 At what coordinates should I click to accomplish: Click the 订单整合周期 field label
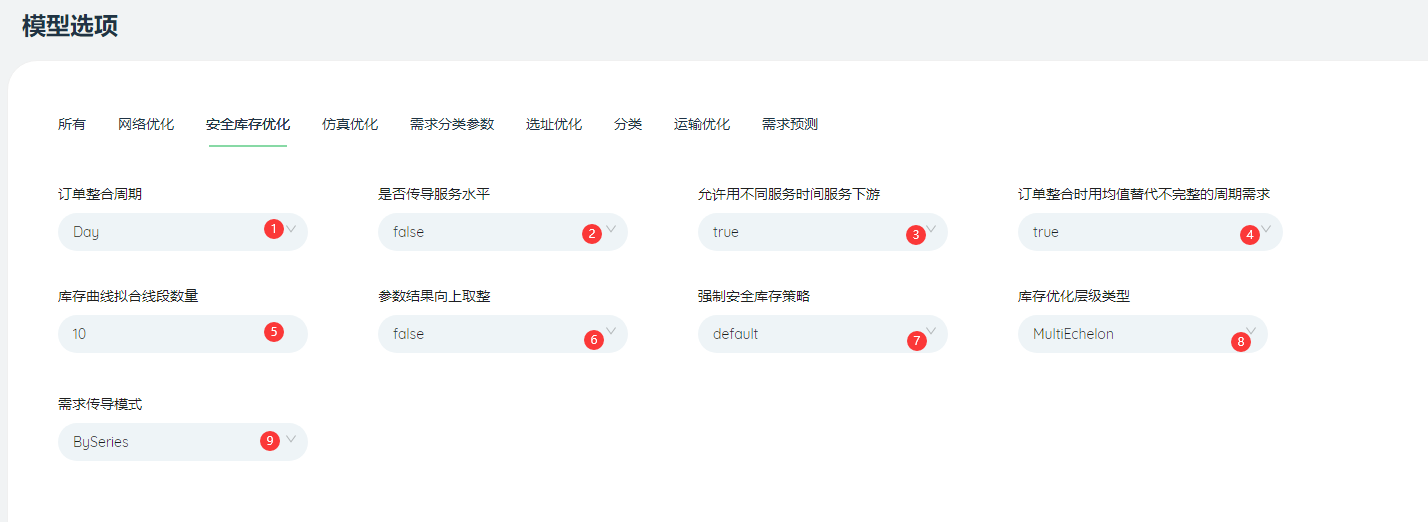click(x=100, y=195)
